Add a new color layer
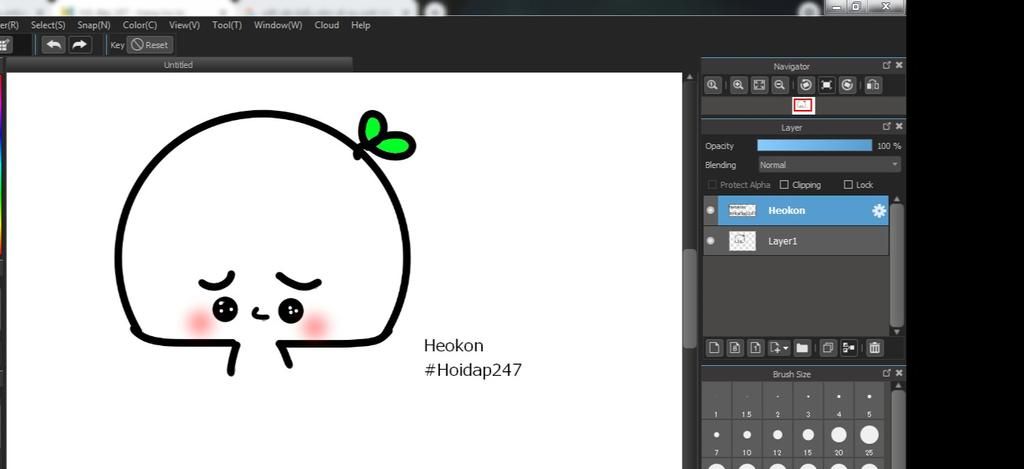Image resolution: width=1024 pixels, height=469 pixels. pyautogui.click(x=714, y=348)
